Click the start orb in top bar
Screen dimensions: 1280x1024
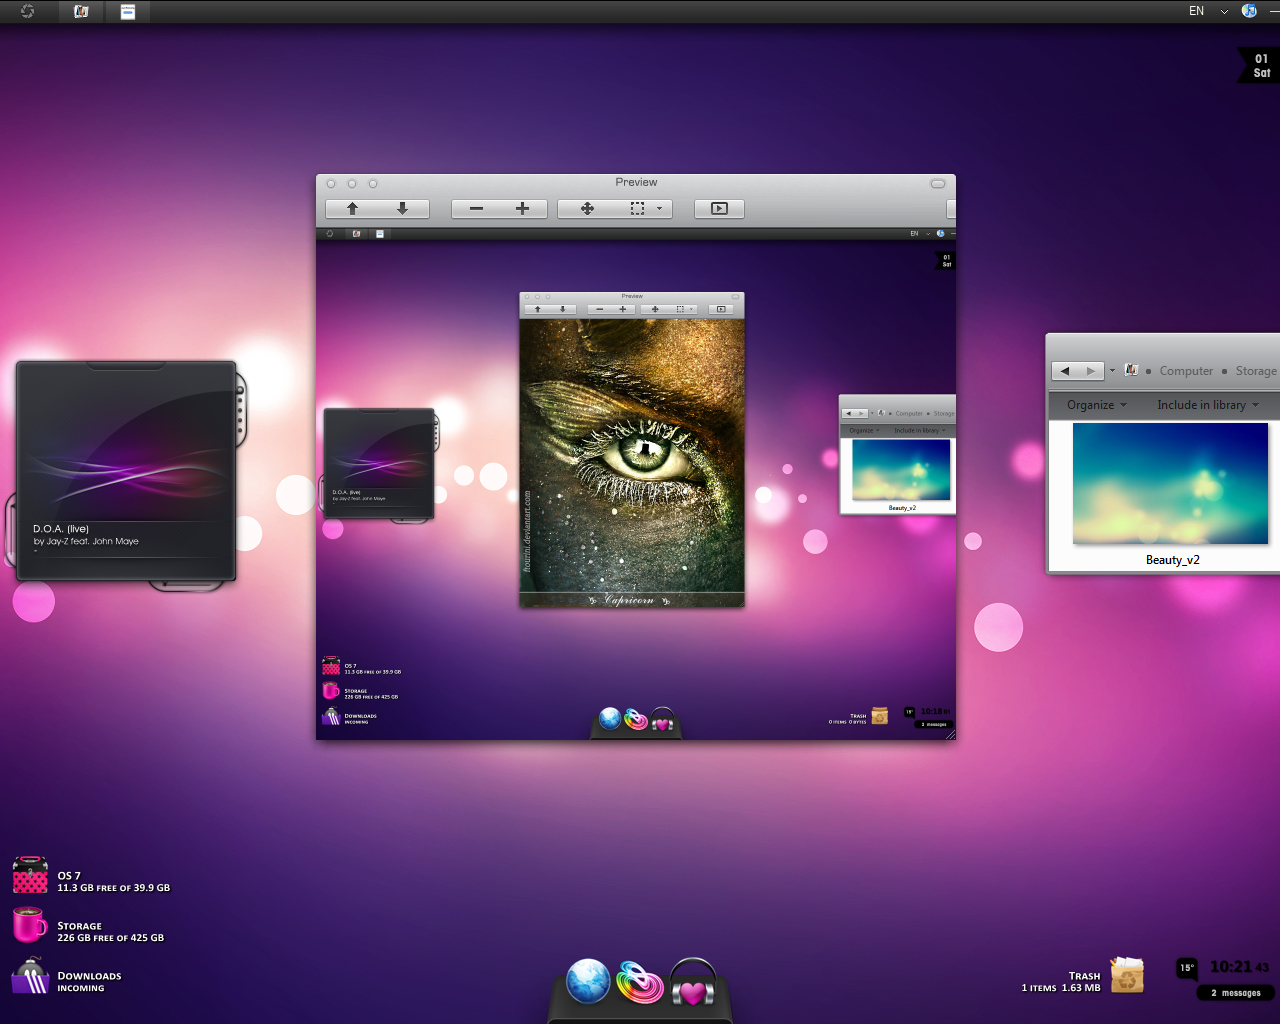coord(27,11)
